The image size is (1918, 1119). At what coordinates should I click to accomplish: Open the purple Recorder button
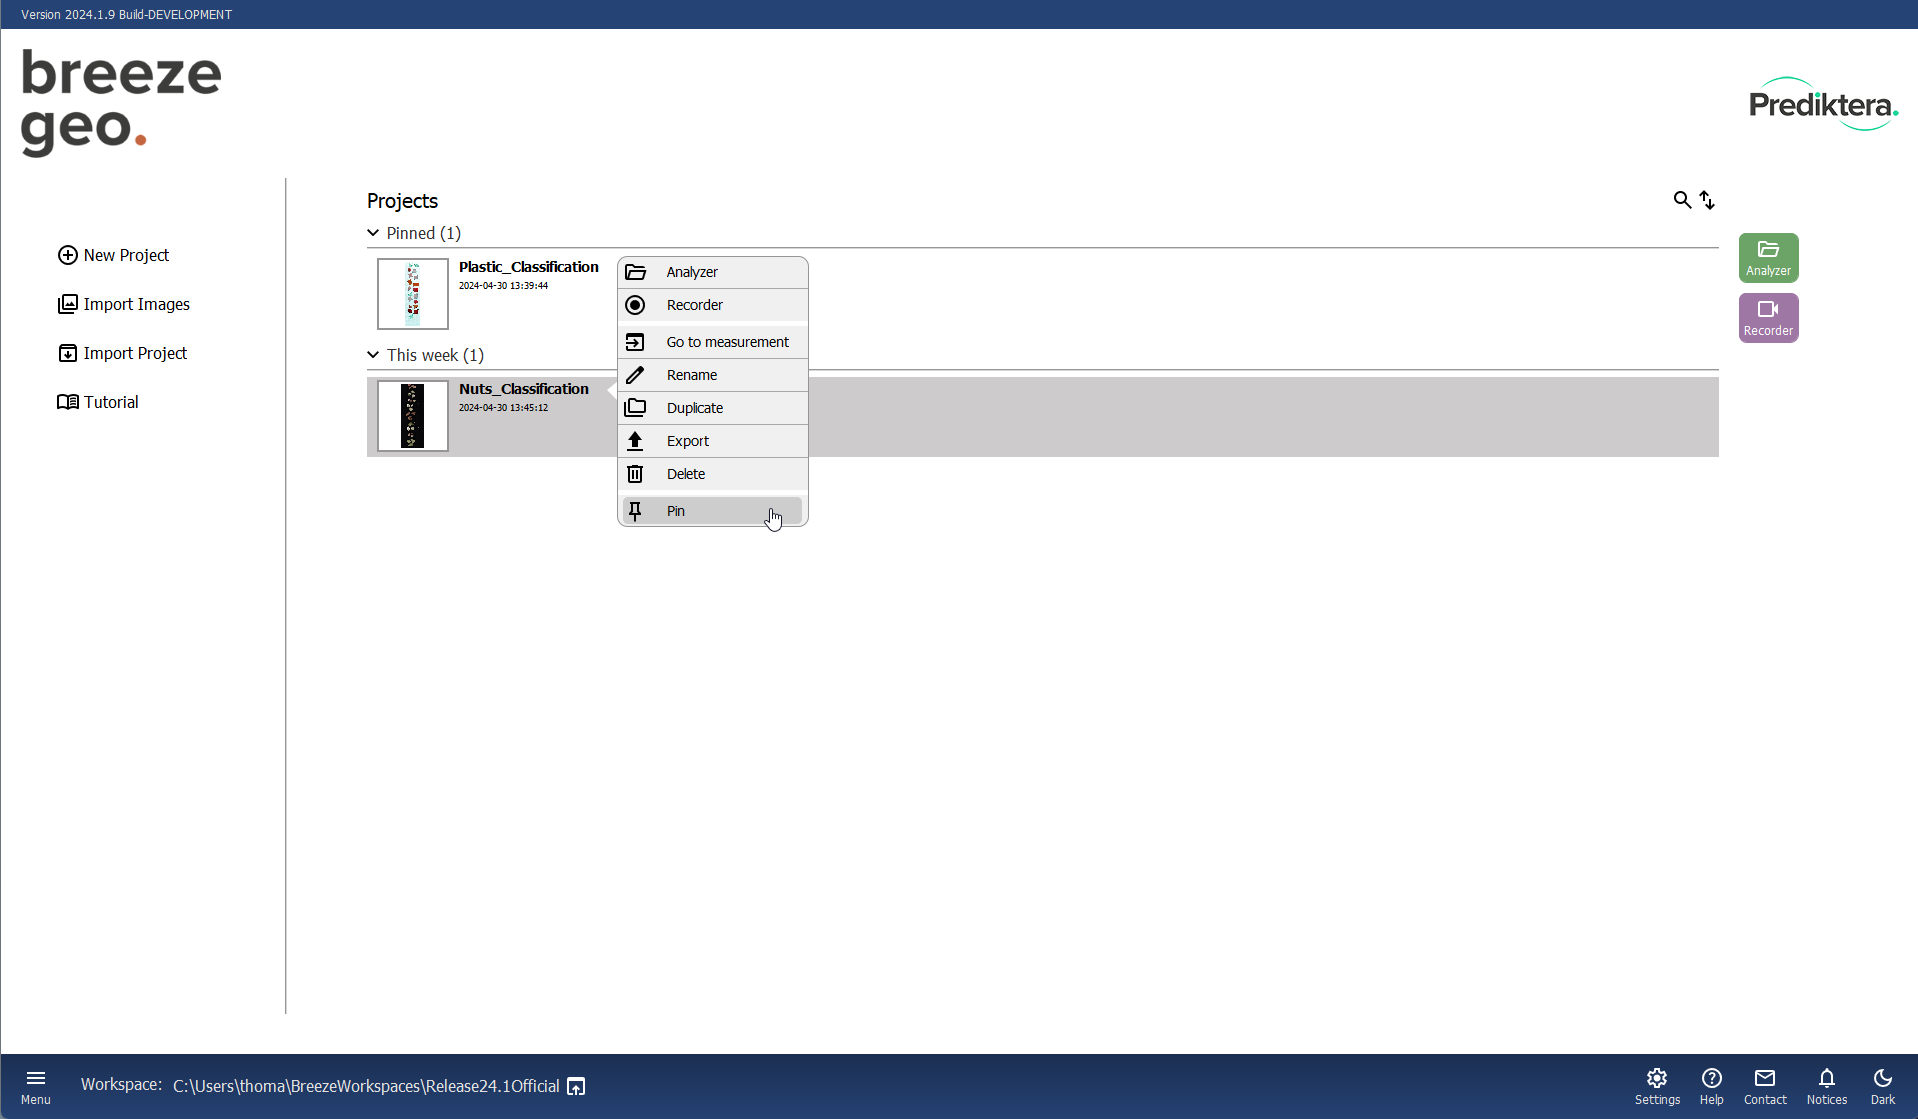tap(1767, 318)
